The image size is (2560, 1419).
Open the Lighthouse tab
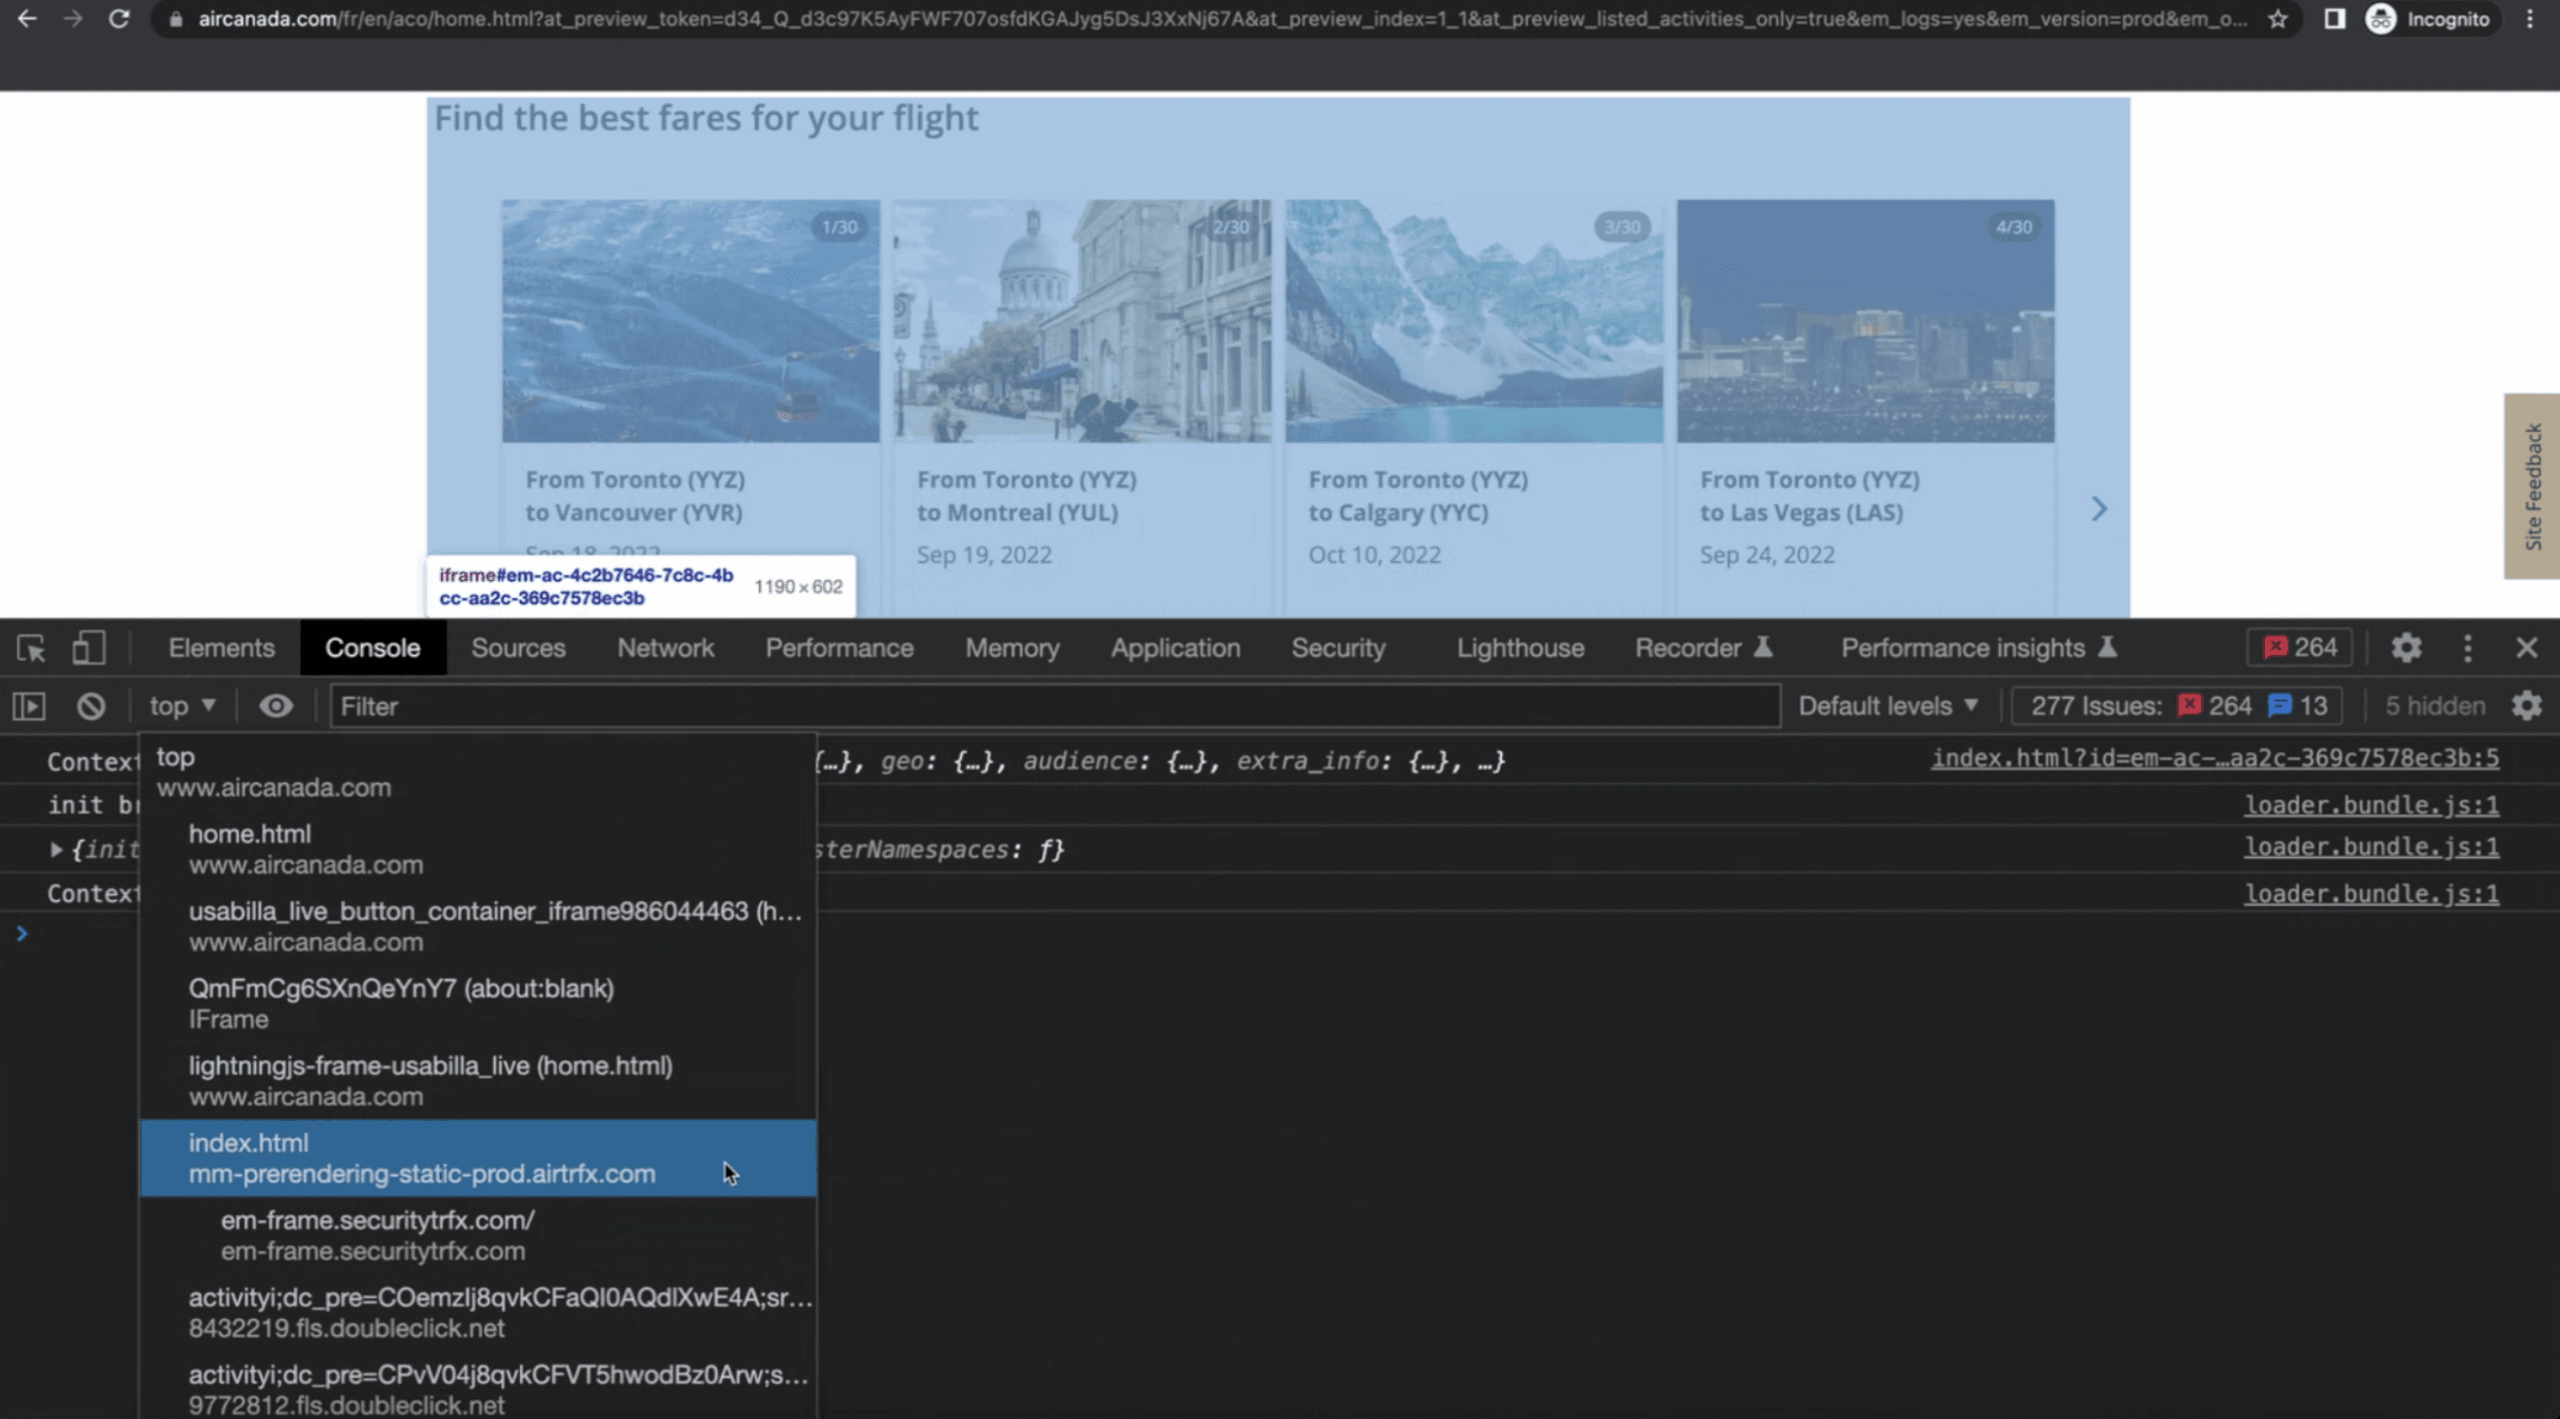[x=1520, y=648]
